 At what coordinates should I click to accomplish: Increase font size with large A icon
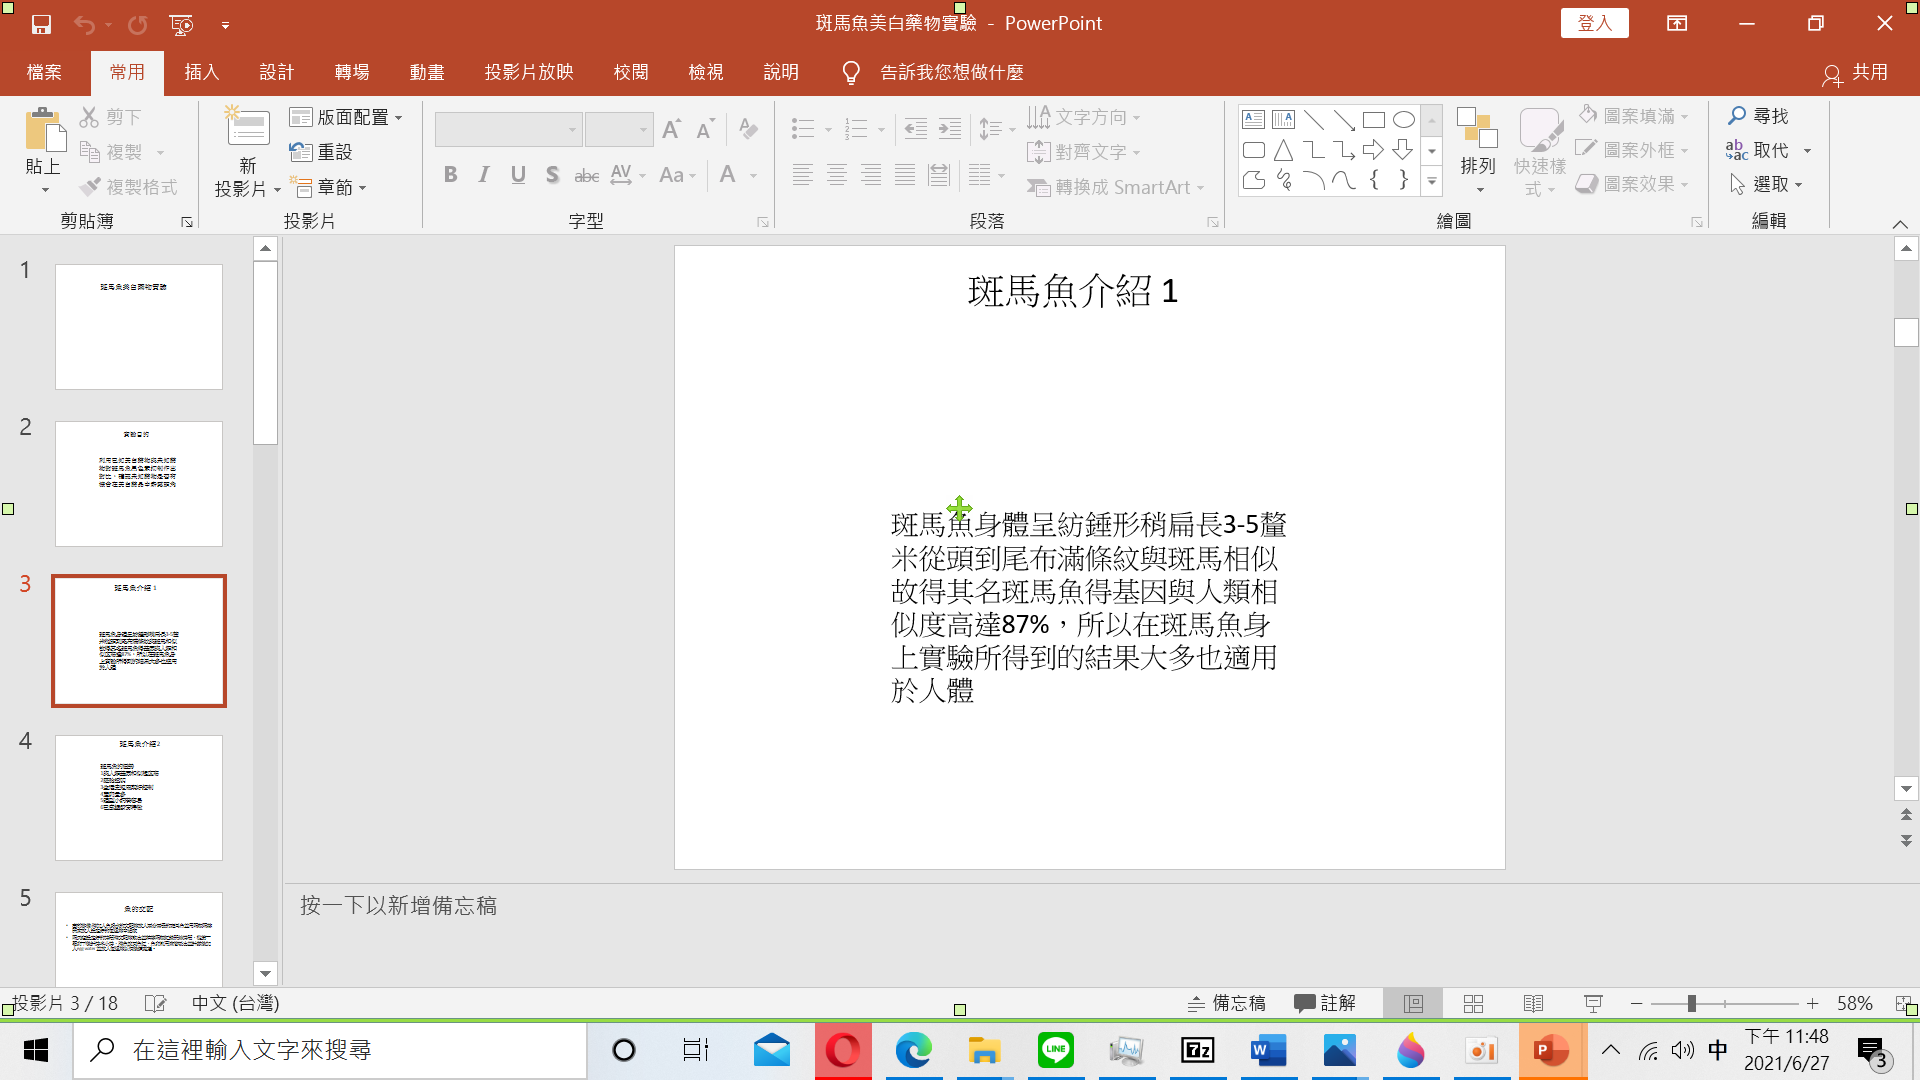click(672, 129)
